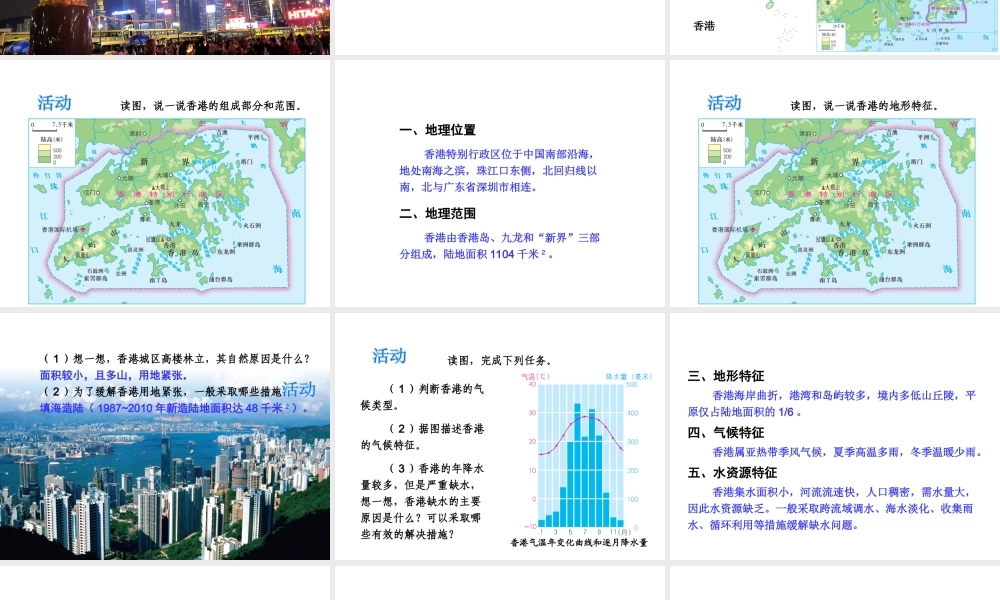Click the 活动 heading on the climate chart slide
Image resolution: width=1000 pixels, height=600 pixels.
click(390, 356)
